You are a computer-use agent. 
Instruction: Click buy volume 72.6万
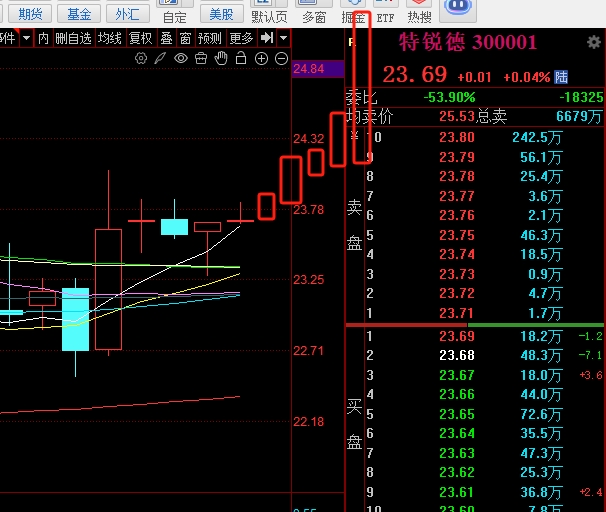pyautogui.click(x=540, y=414)
